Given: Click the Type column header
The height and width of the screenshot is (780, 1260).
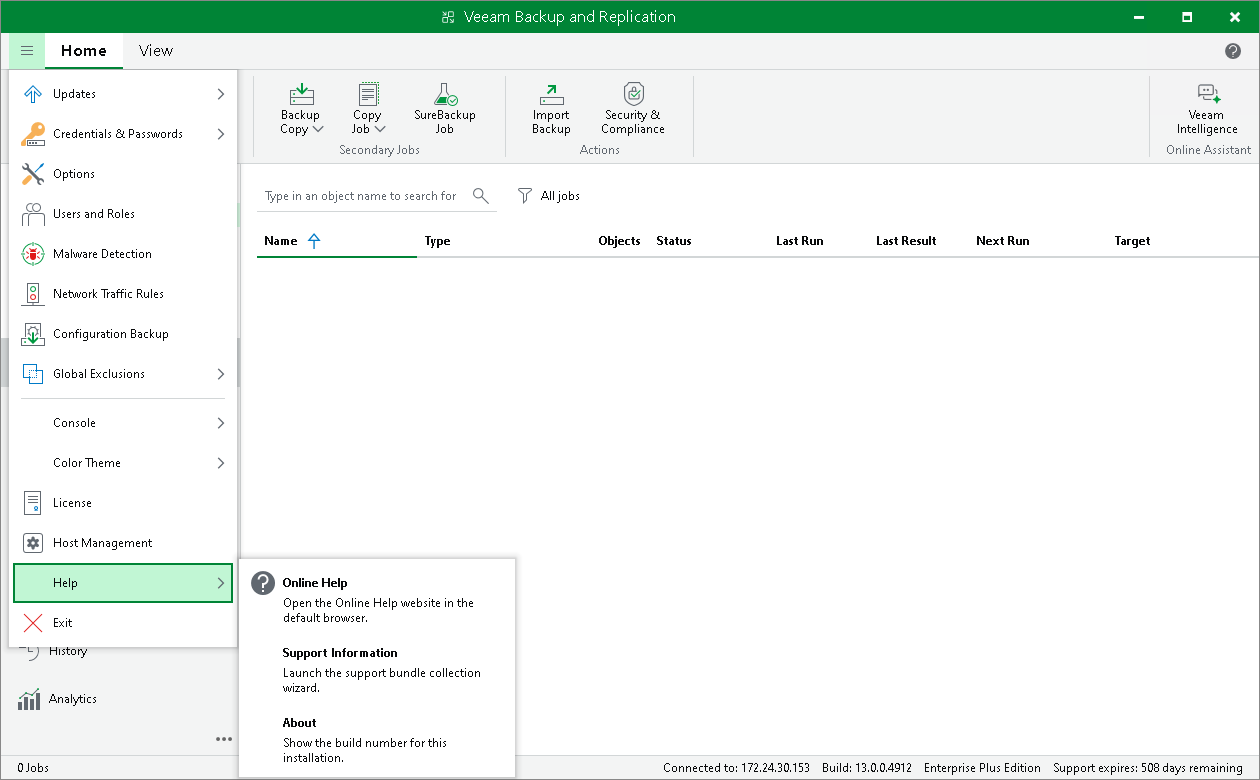Looking at the screenshot, I should (437, 241).
